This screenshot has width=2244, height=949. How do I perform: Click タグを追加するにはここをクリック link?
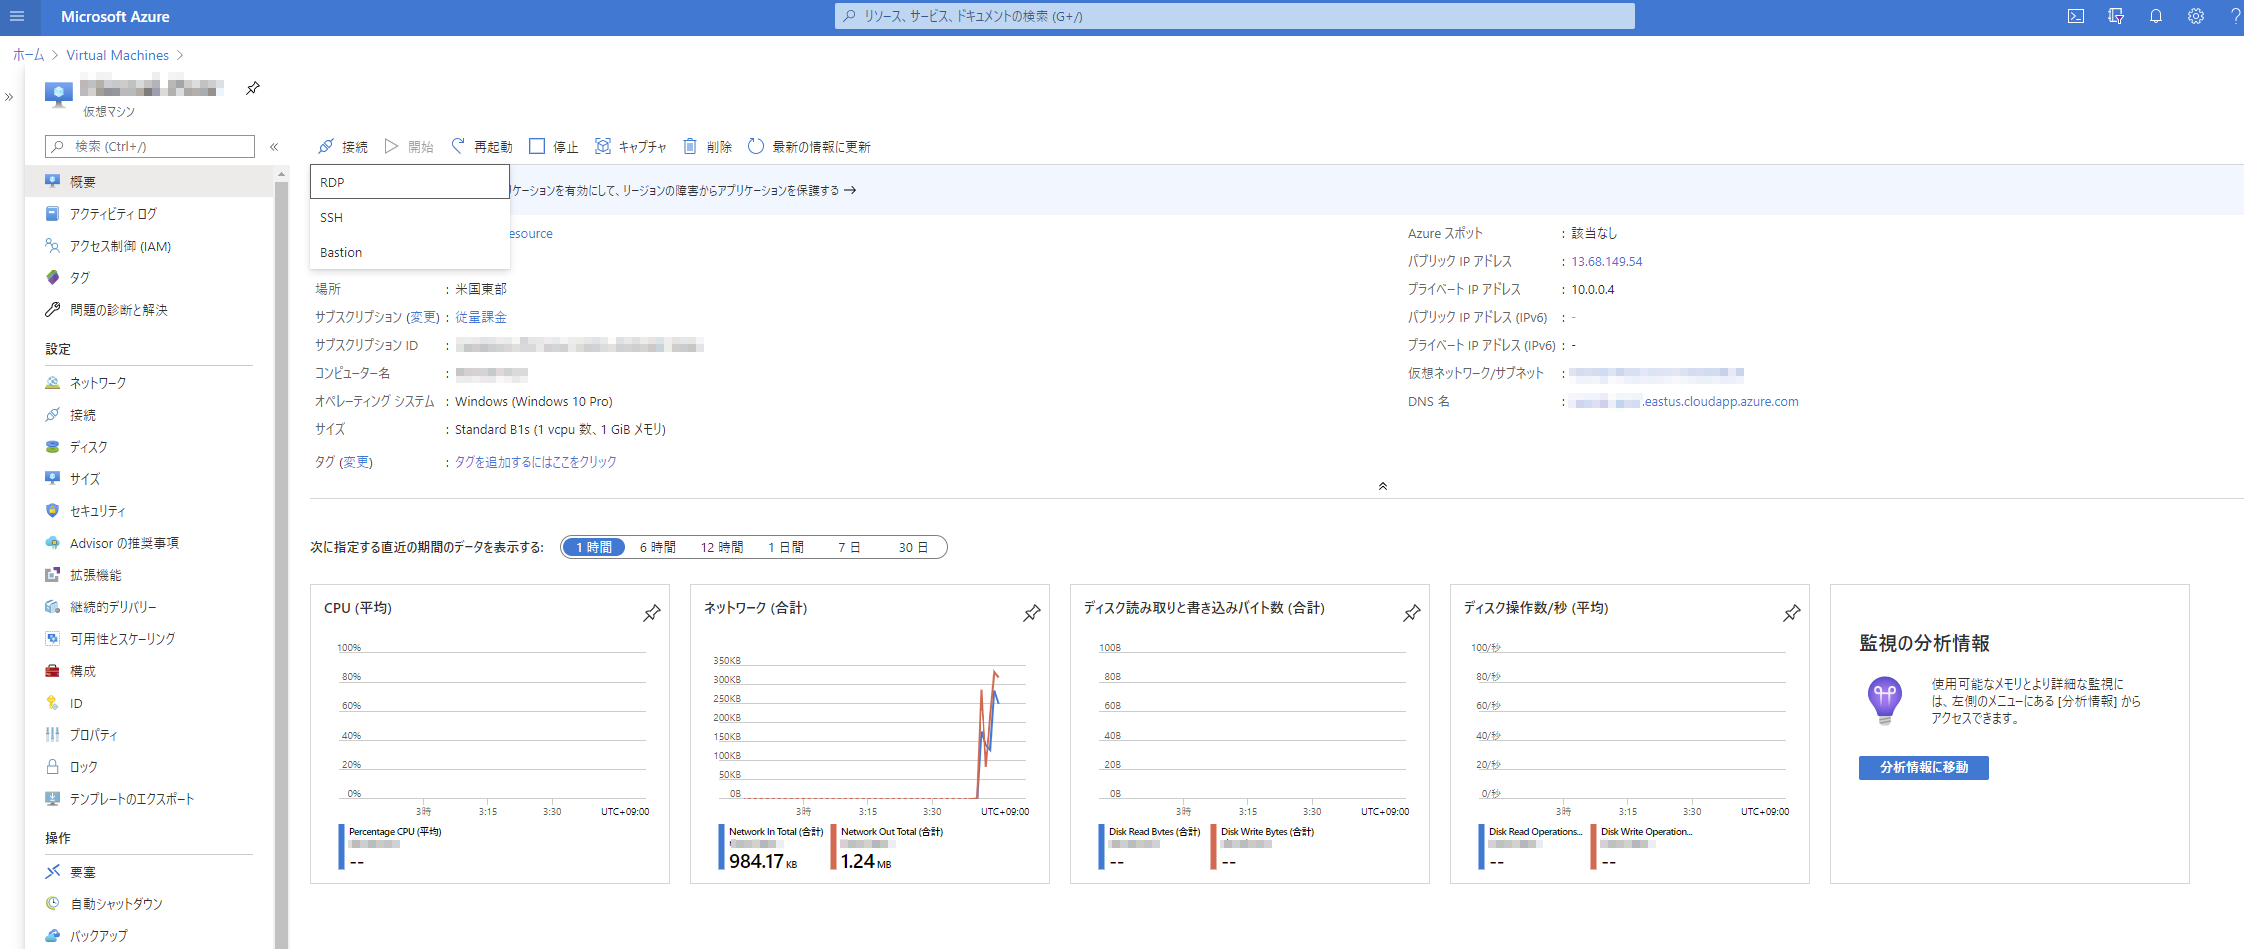pyautogui.click(x=536, y=462)
